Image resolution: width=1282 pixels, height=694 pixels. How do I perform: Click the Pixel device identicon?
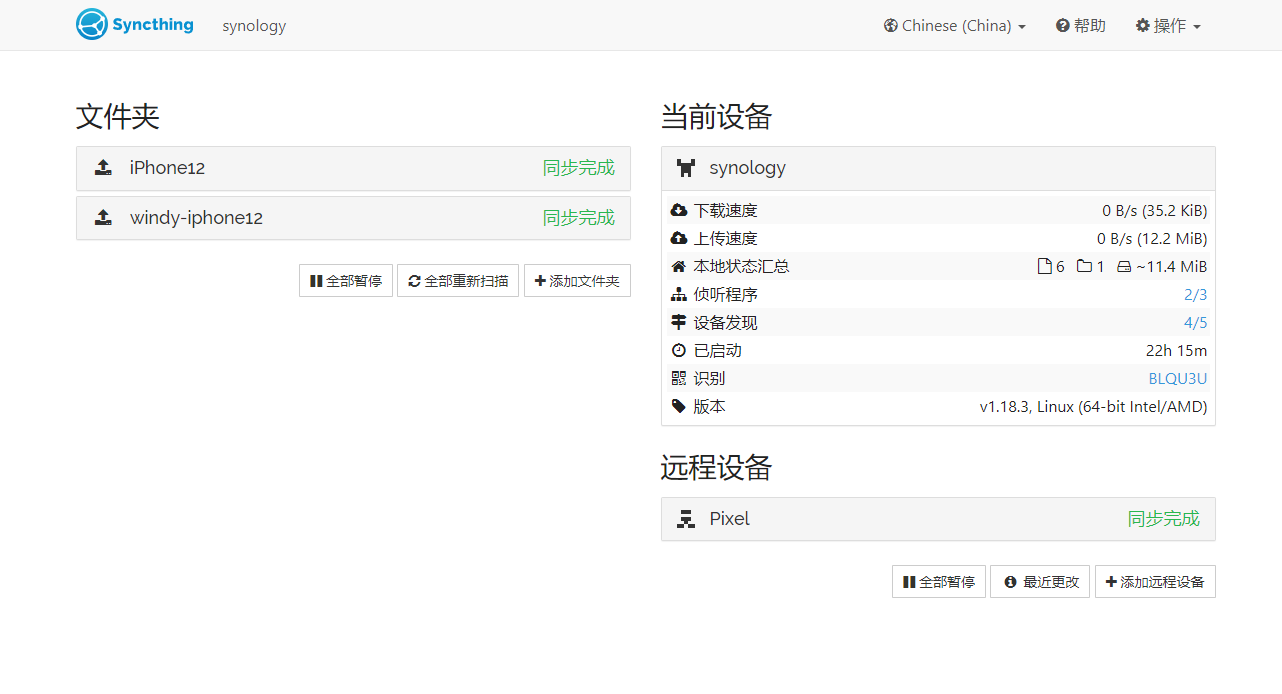pyautogui.click(x=685, y=519)
